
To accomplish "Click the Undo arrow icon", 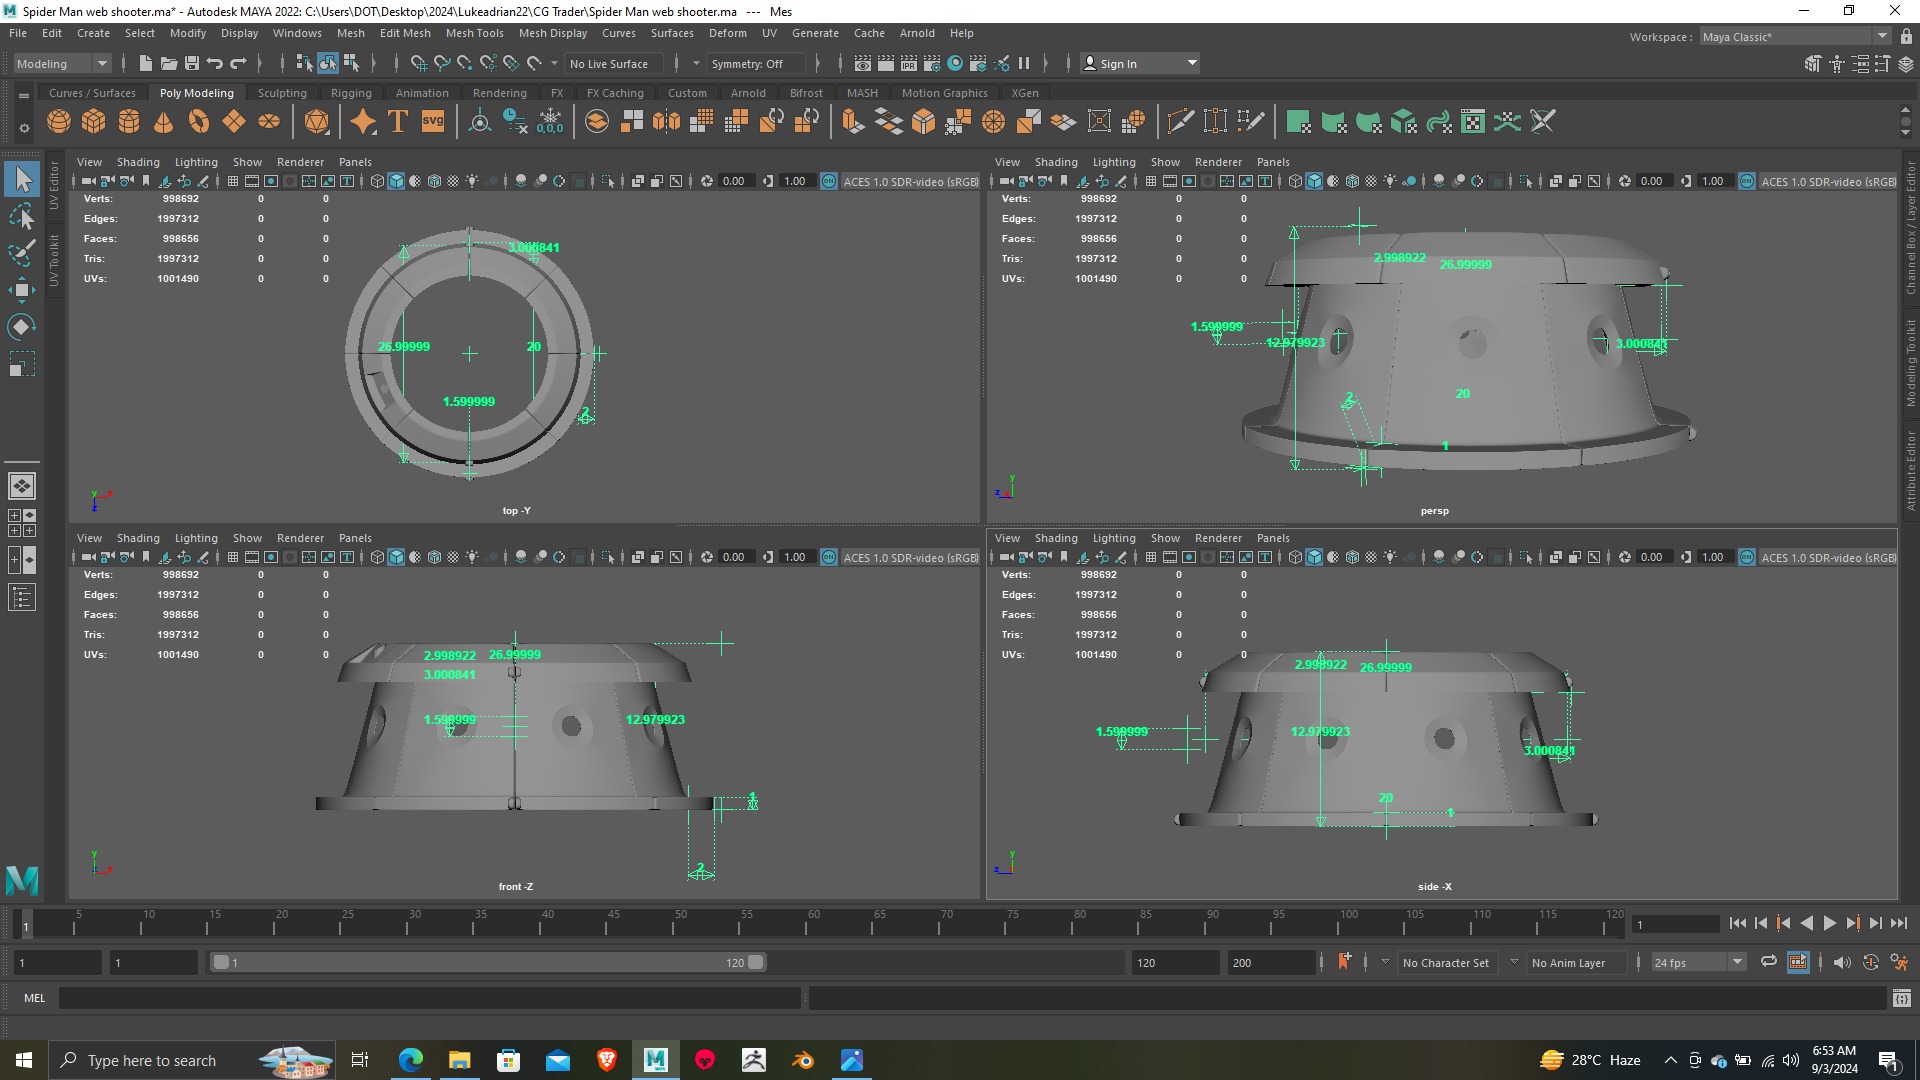I will 215,64.
